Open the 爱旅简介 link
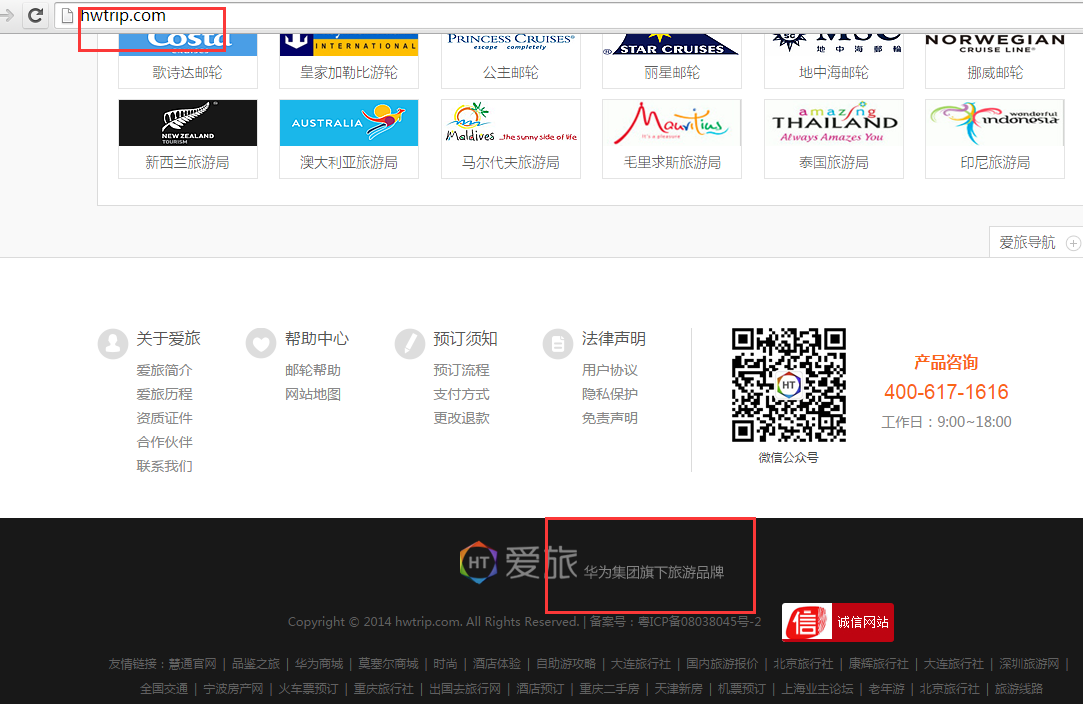Screen dimensions: 1083x704 click(x=164, y=370)
